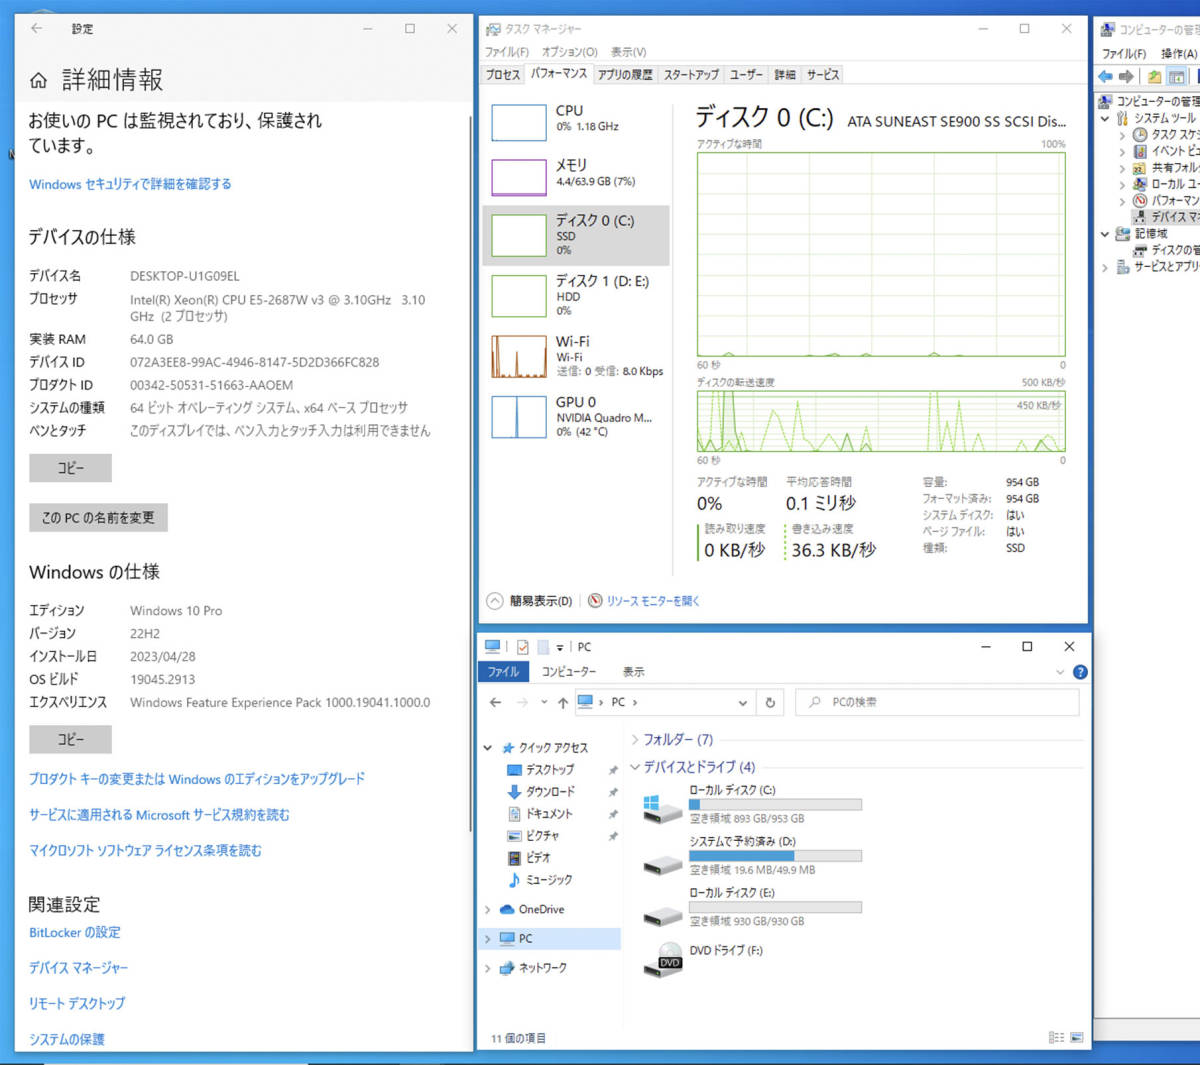Click the PCの検索 search field
The width and height of the screenshot is (1200, 1065).
coord(938,702)
